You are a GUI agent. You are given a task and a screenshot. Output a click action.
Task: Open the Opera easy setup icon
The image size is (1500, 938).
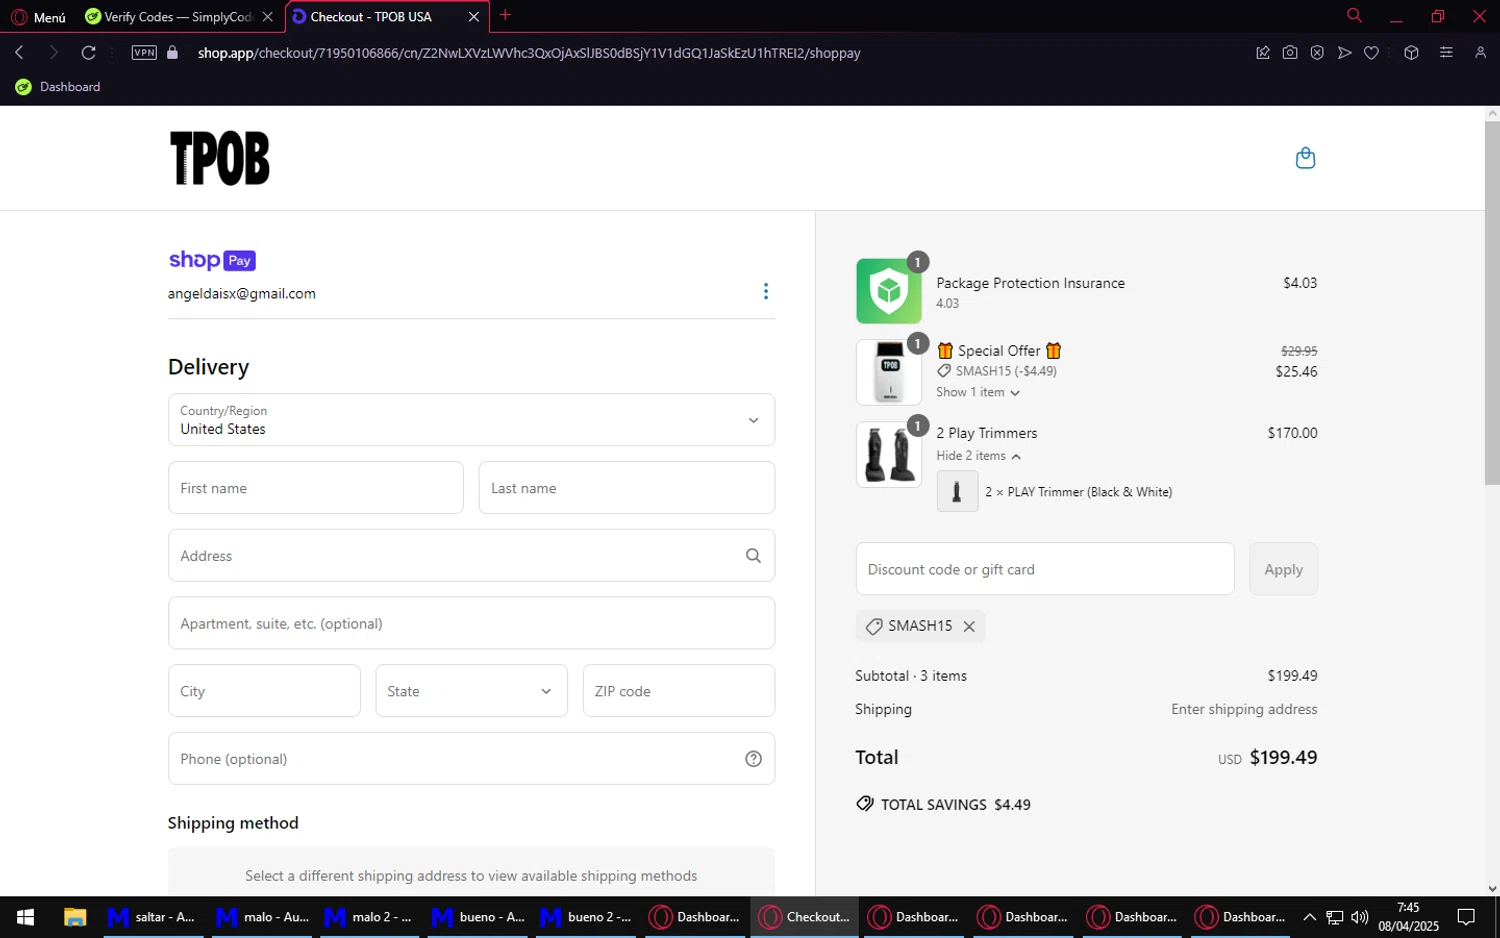tap(1446, 53)
